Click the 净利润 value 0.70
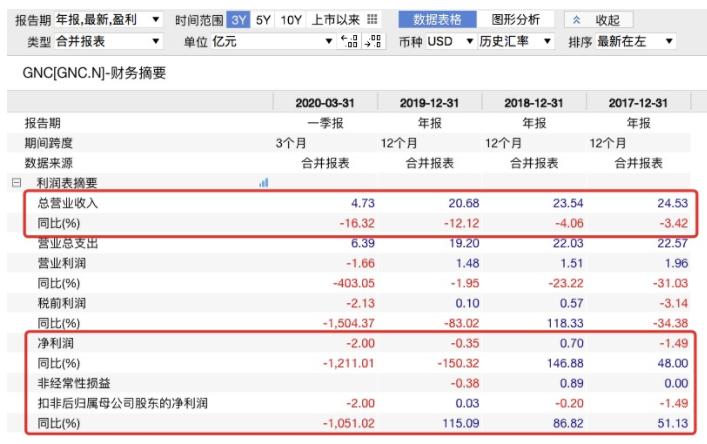Image resolution: width=707 pixels, height=444 pixels. 572,343
